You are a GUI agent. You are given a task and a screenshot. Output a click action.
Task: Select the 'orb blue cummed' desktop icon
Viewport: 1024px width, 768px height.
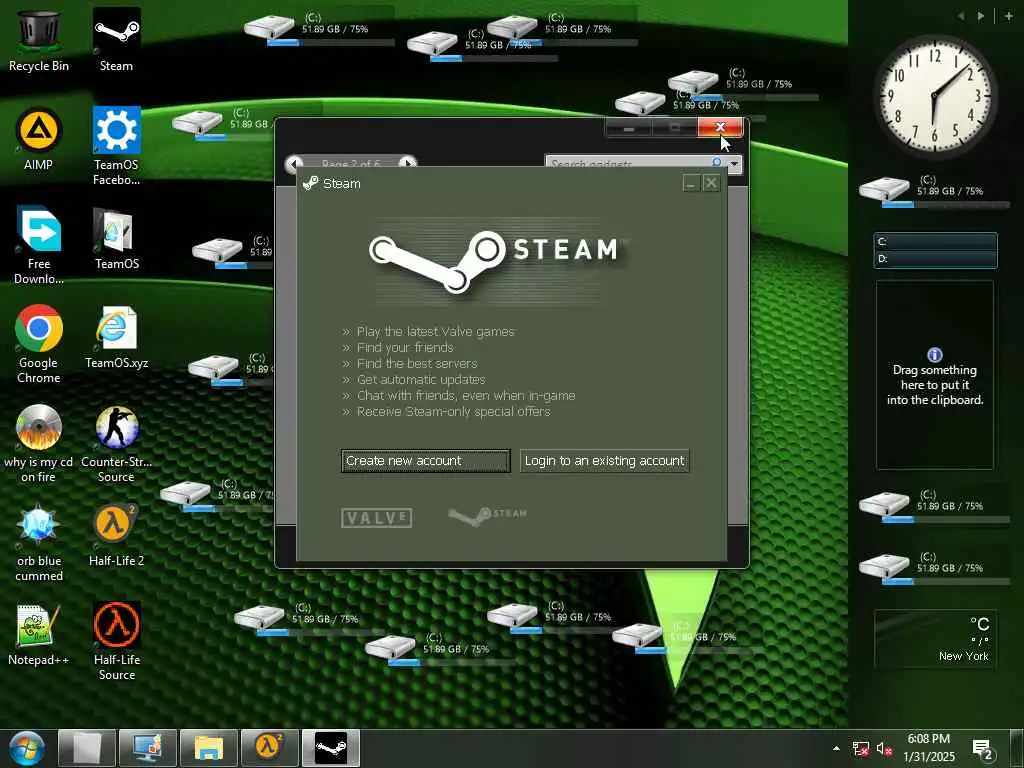pyautogui.click(x=39, y=543)
